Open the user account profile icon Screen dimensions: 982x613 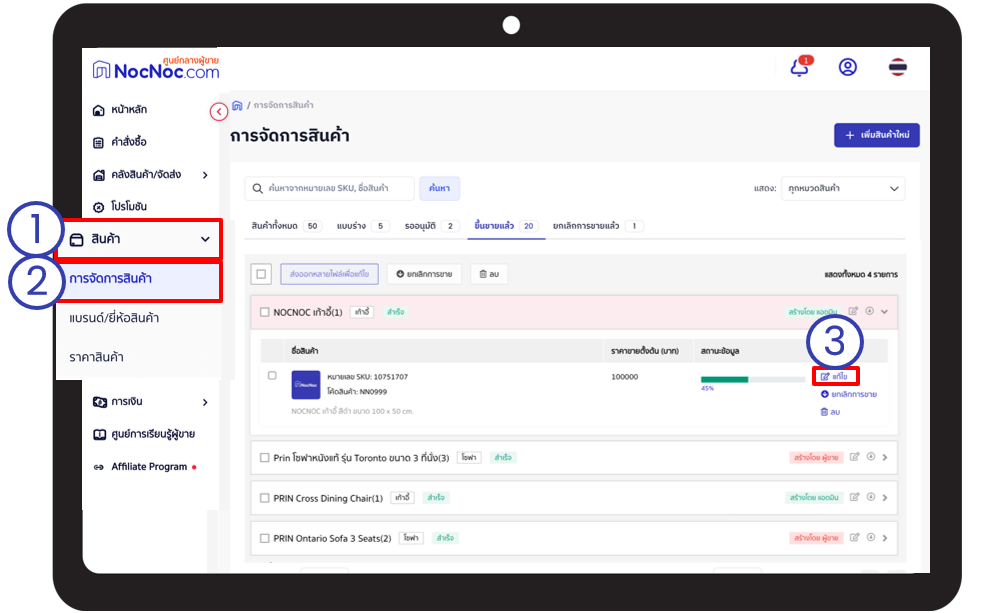tap(847, 67)
